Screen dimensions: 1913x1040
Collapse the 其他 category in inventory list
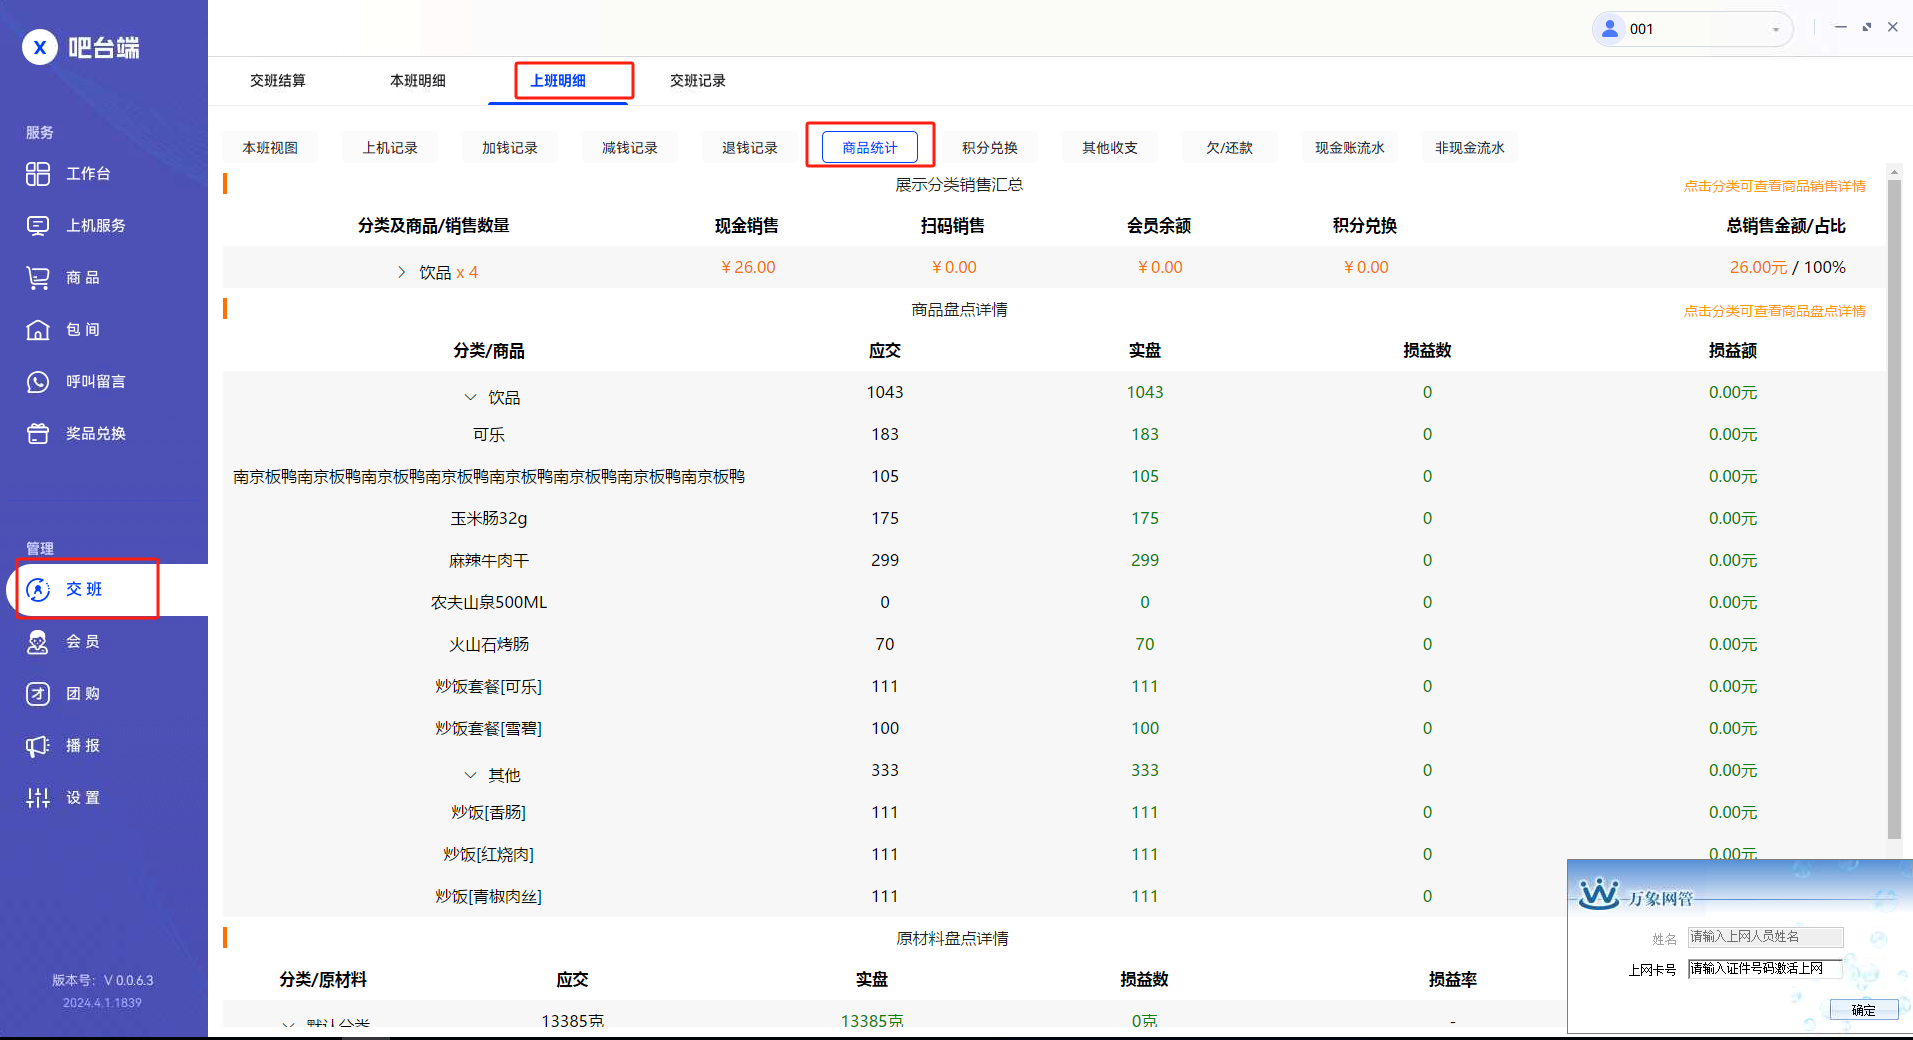(x=470, y=776)
